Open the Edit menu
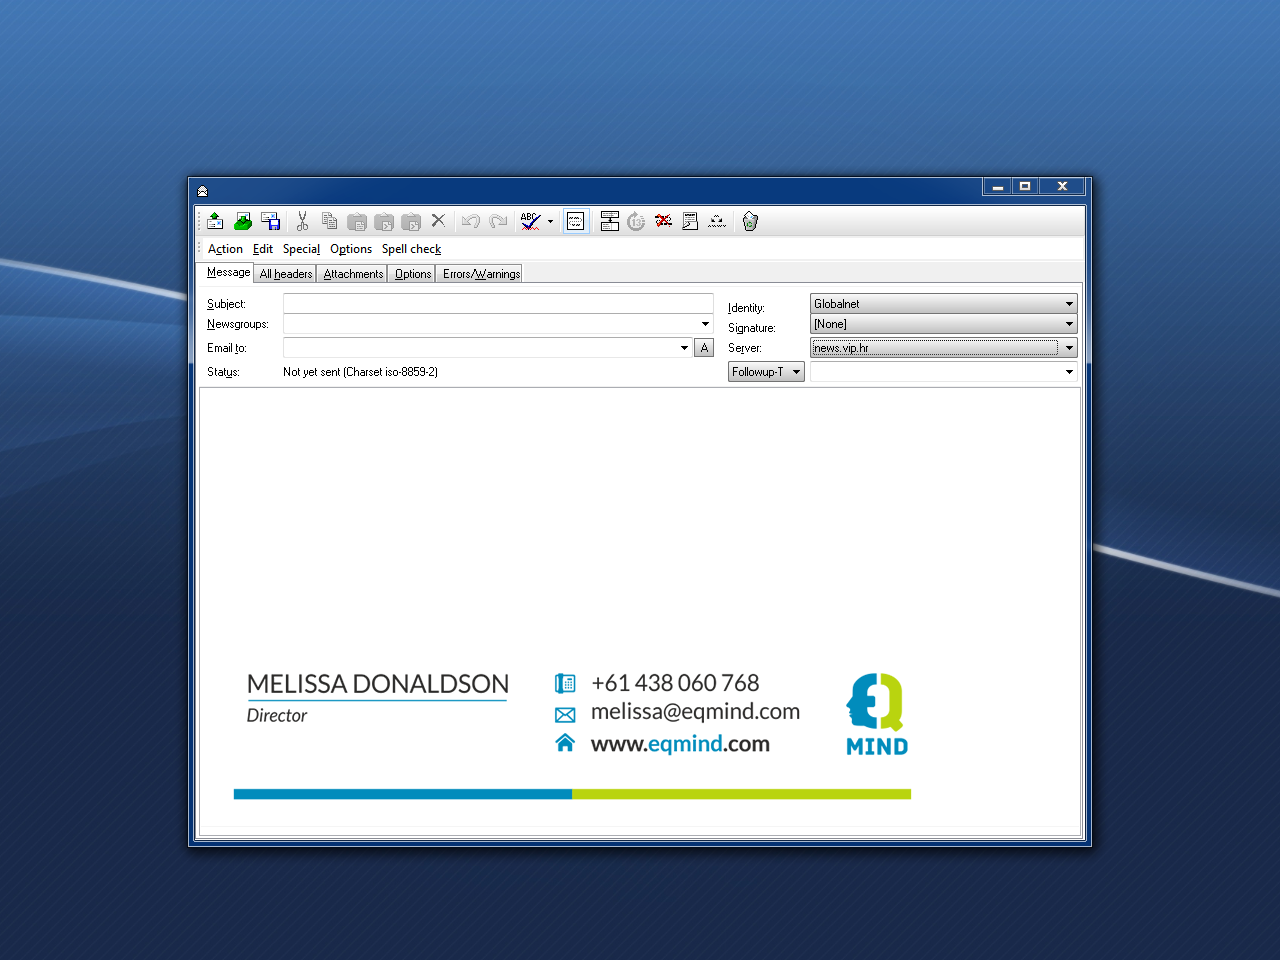The image size is (1280, 960). tap(263, 249)
